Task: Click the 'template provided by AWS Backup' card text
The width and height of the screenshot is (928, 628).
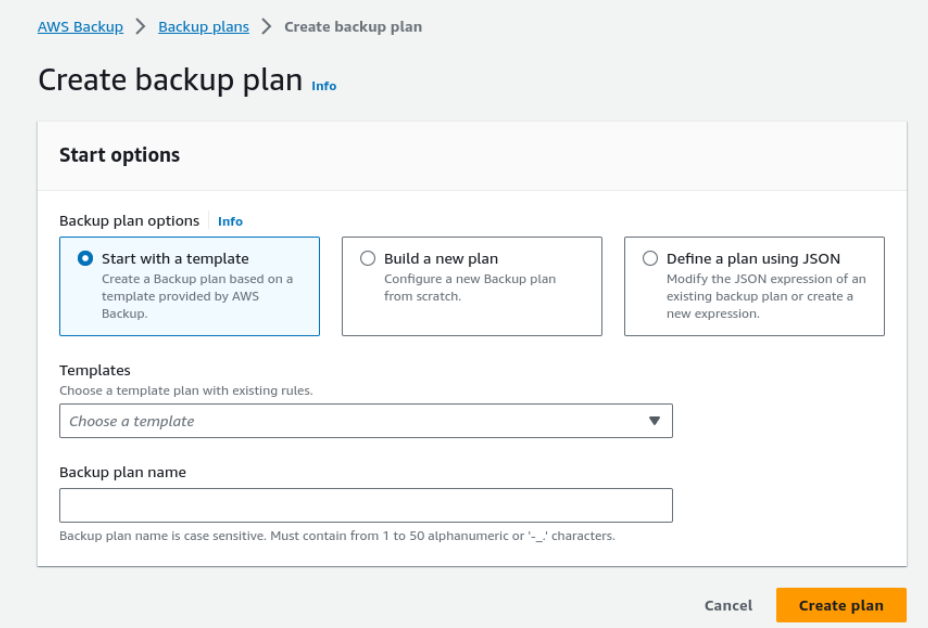Action: [197, 296]
